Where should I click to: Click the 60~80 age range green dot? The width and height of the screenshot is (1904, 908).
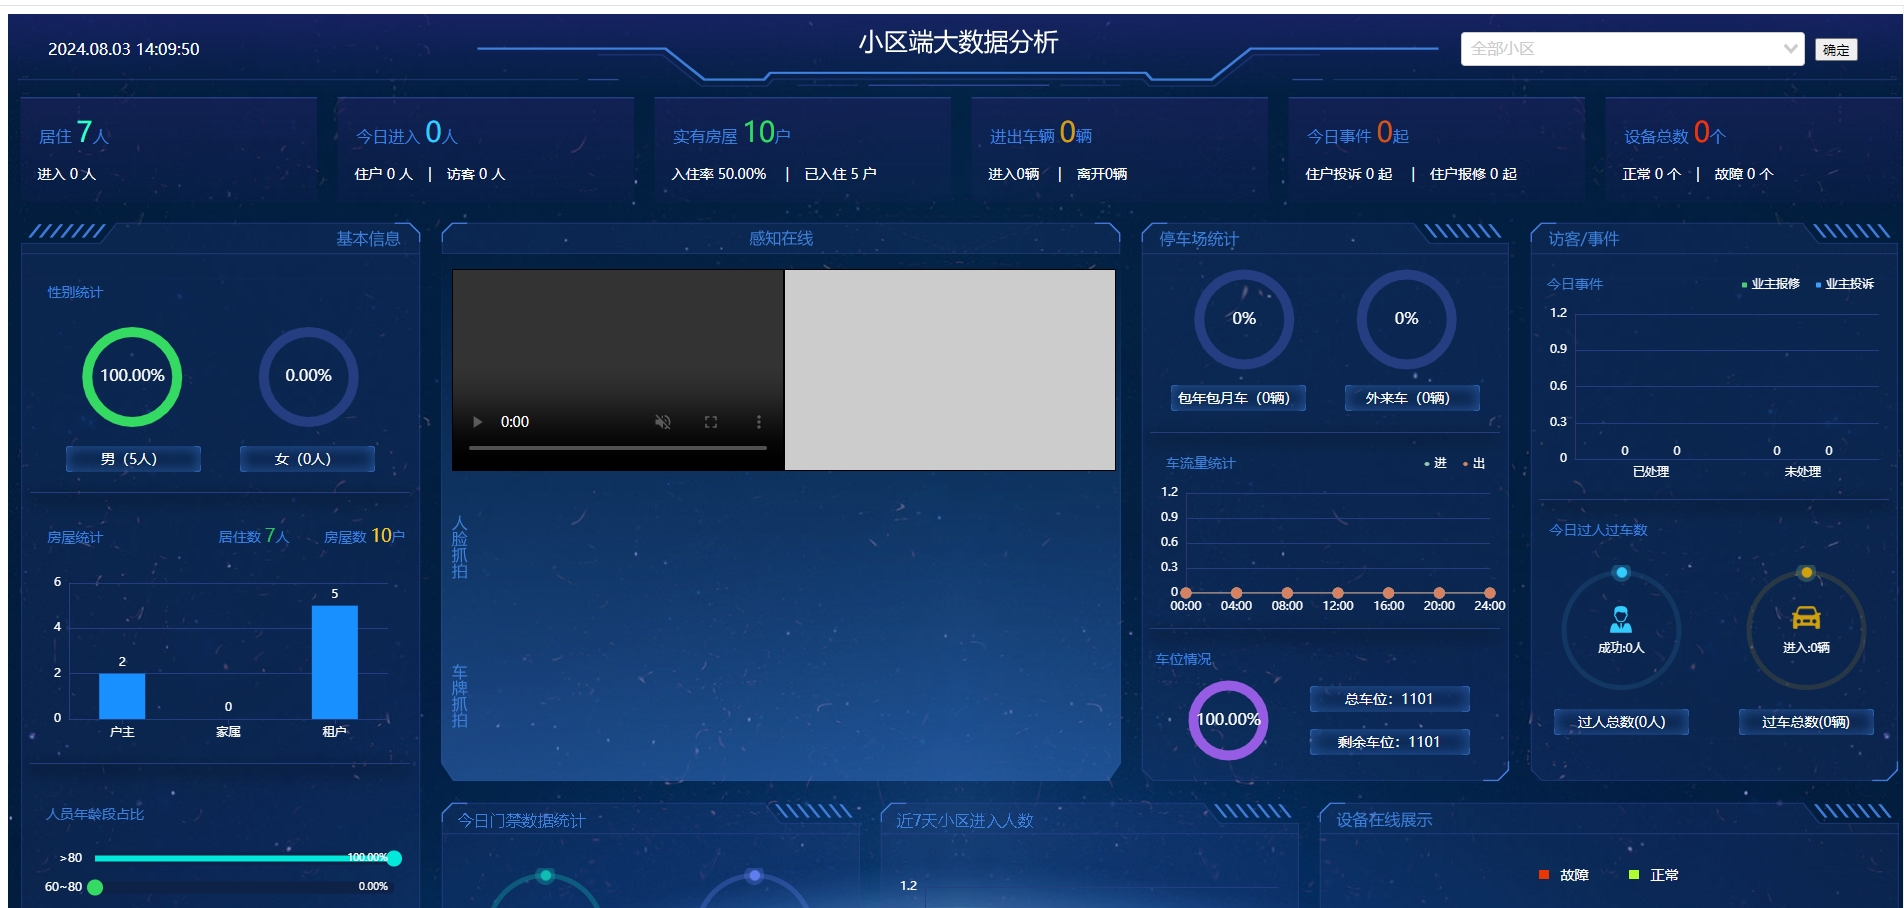95,887
